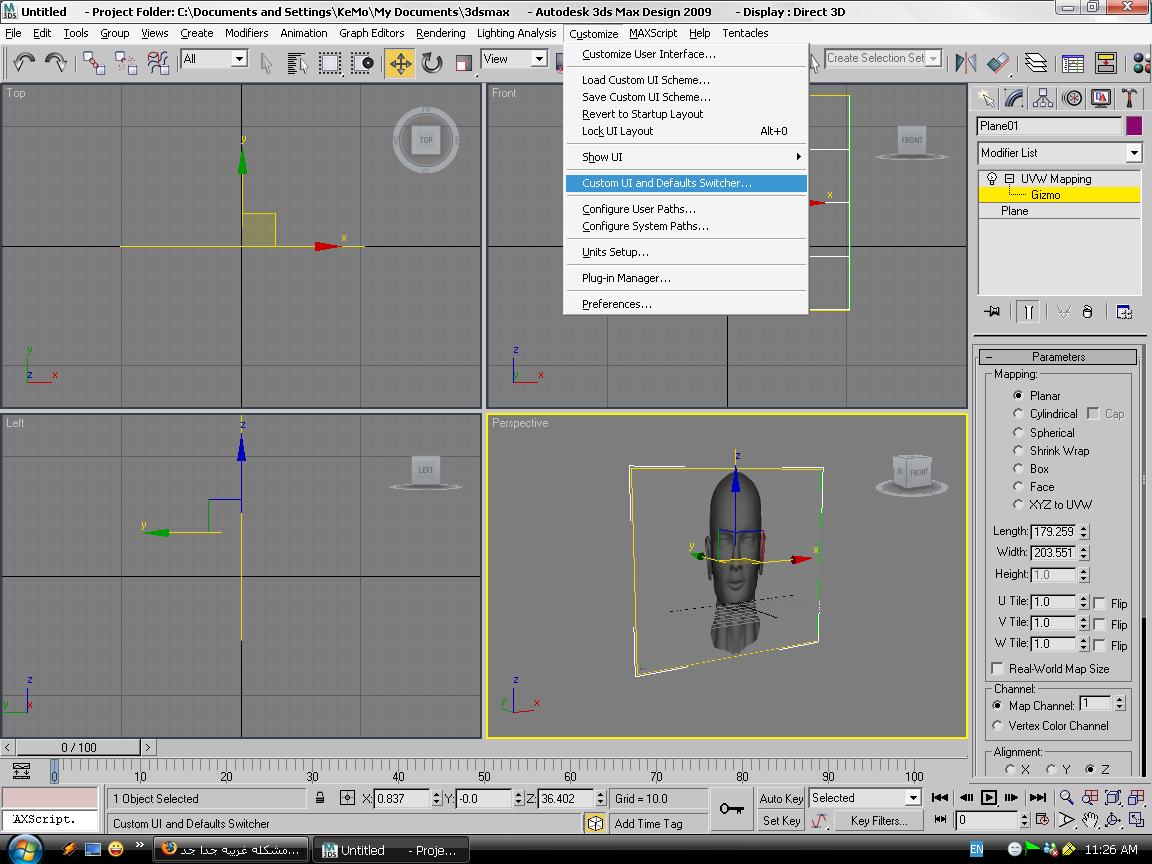The width and height of the screenshot is (1152, 864).
Task: Select the Cylindrical mapping option
Action: (1018, 414)
